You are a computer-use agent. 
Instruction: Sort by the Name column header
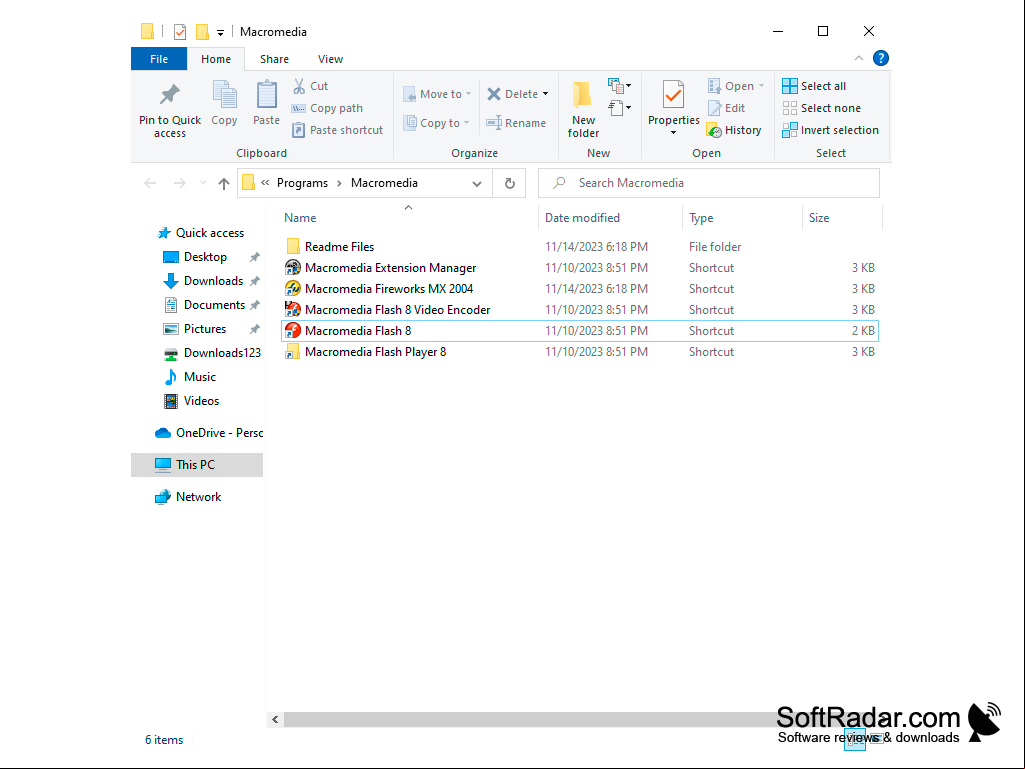300,218
